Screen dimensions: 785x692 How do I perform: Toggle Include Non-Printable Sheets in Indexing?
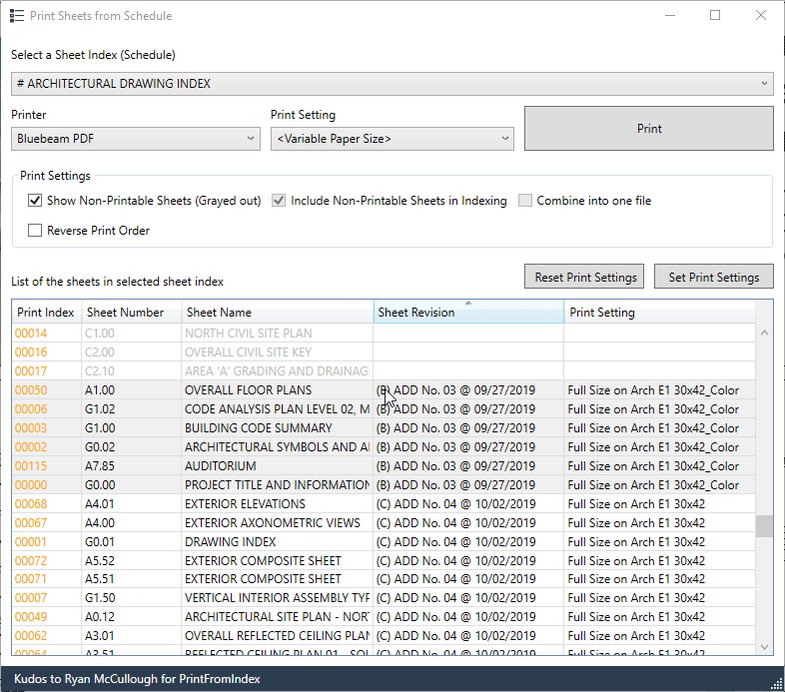(x=279, y=201)
